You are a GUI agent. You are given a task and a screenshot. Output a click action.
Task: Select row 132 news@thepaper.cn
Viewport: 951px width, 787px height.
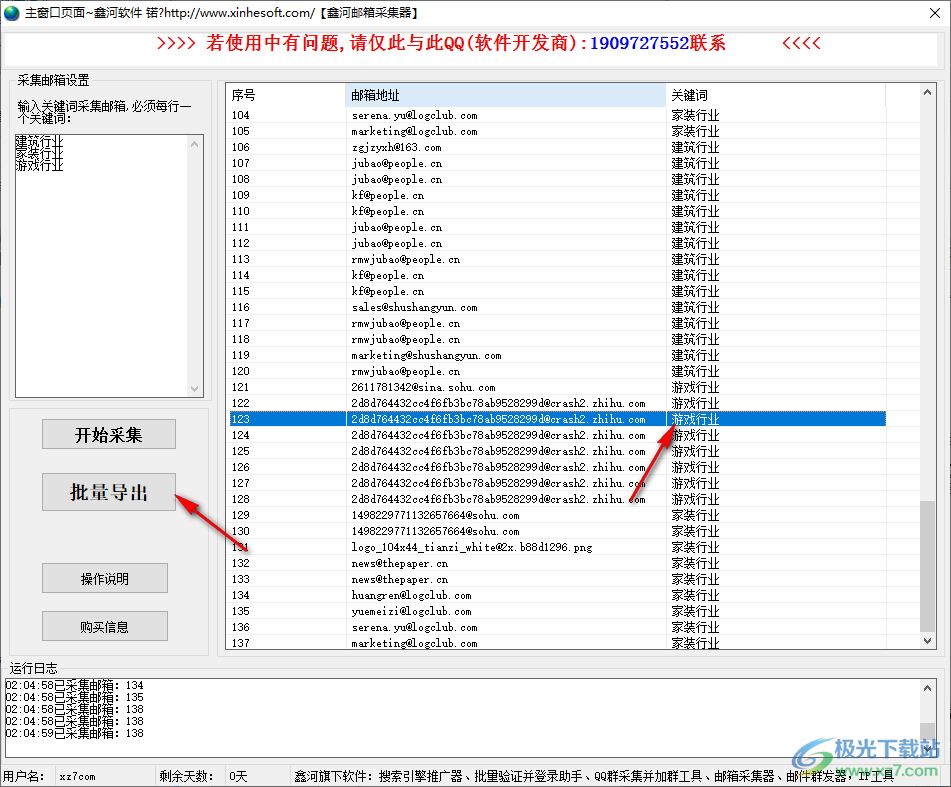(557, 563)
